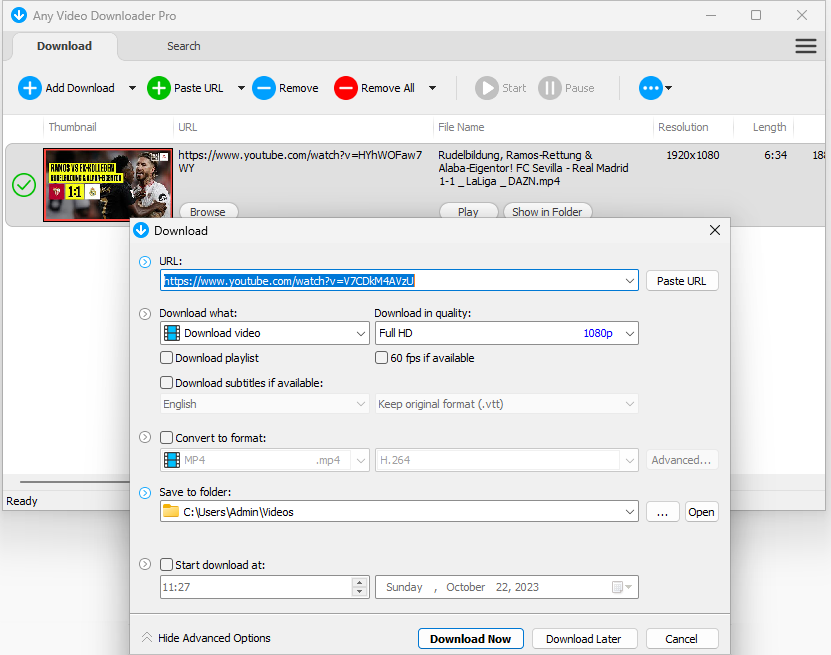Viewport: 831px width, 655px height.
Task: Open the Paste URL toolbar dropdown arrow
Action: (241, 88)
